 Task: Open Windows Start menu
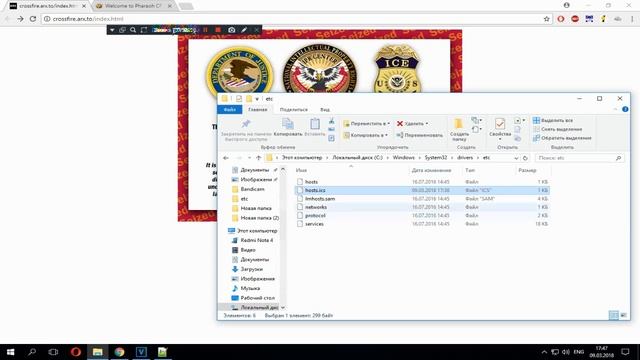click(x=10, y=351)
